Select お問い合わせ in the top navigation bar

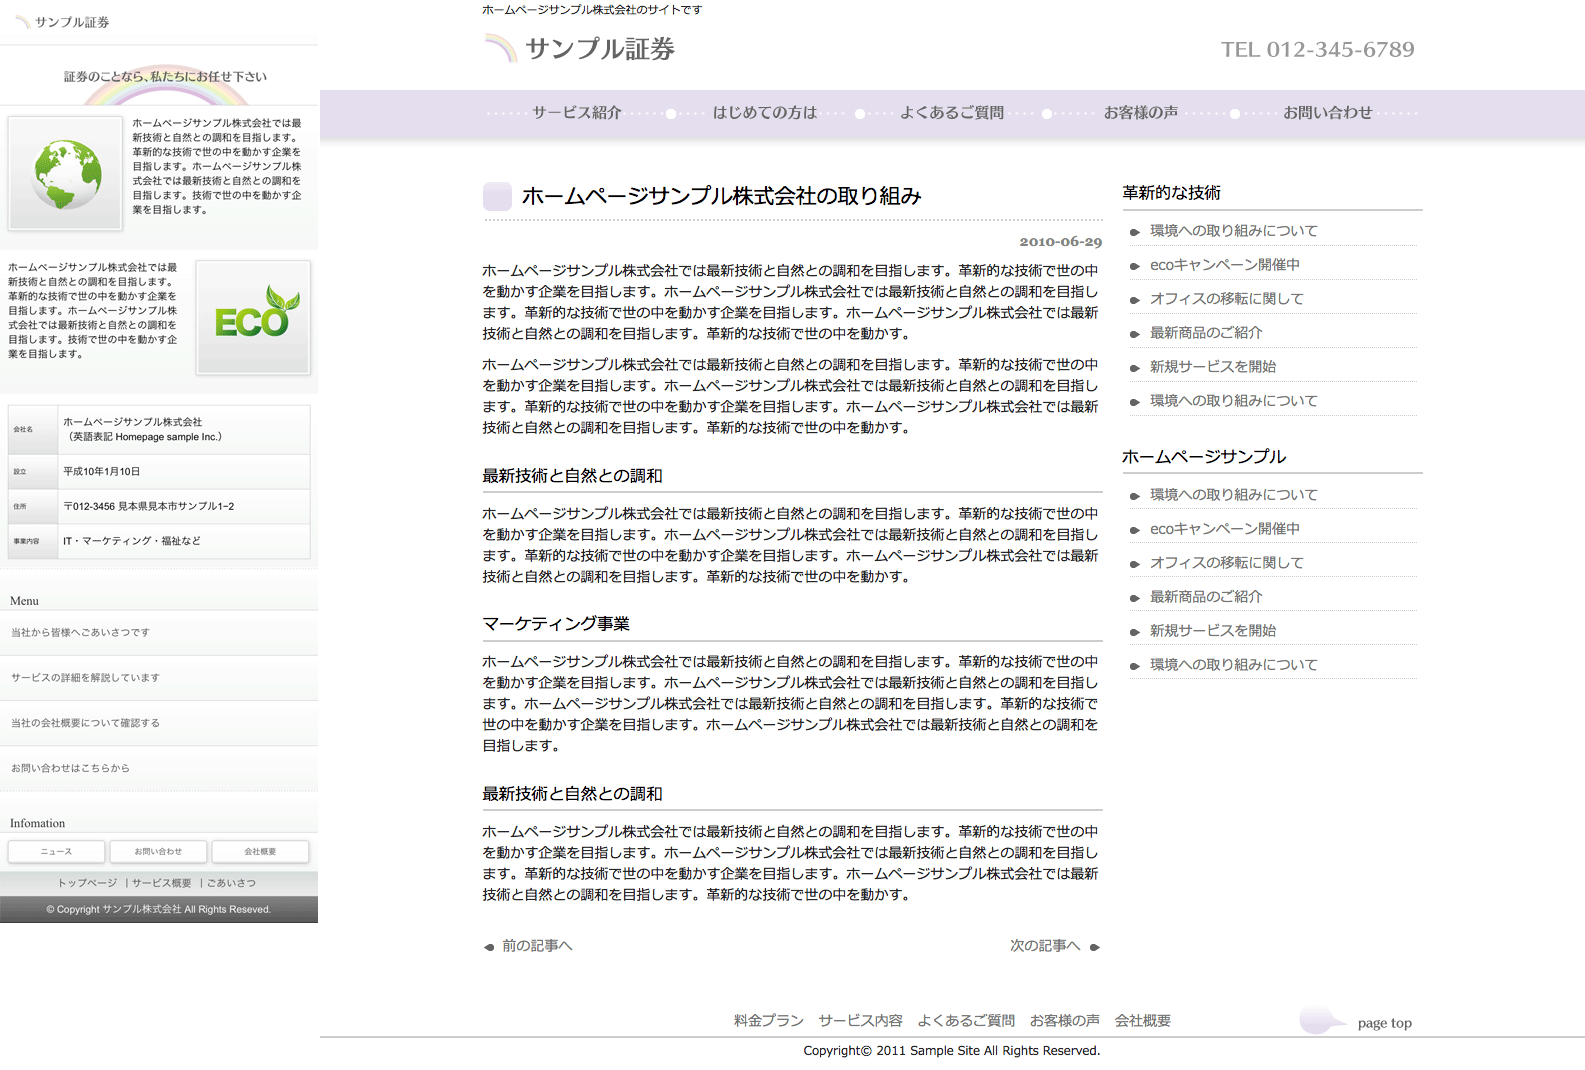(1327, 113)
